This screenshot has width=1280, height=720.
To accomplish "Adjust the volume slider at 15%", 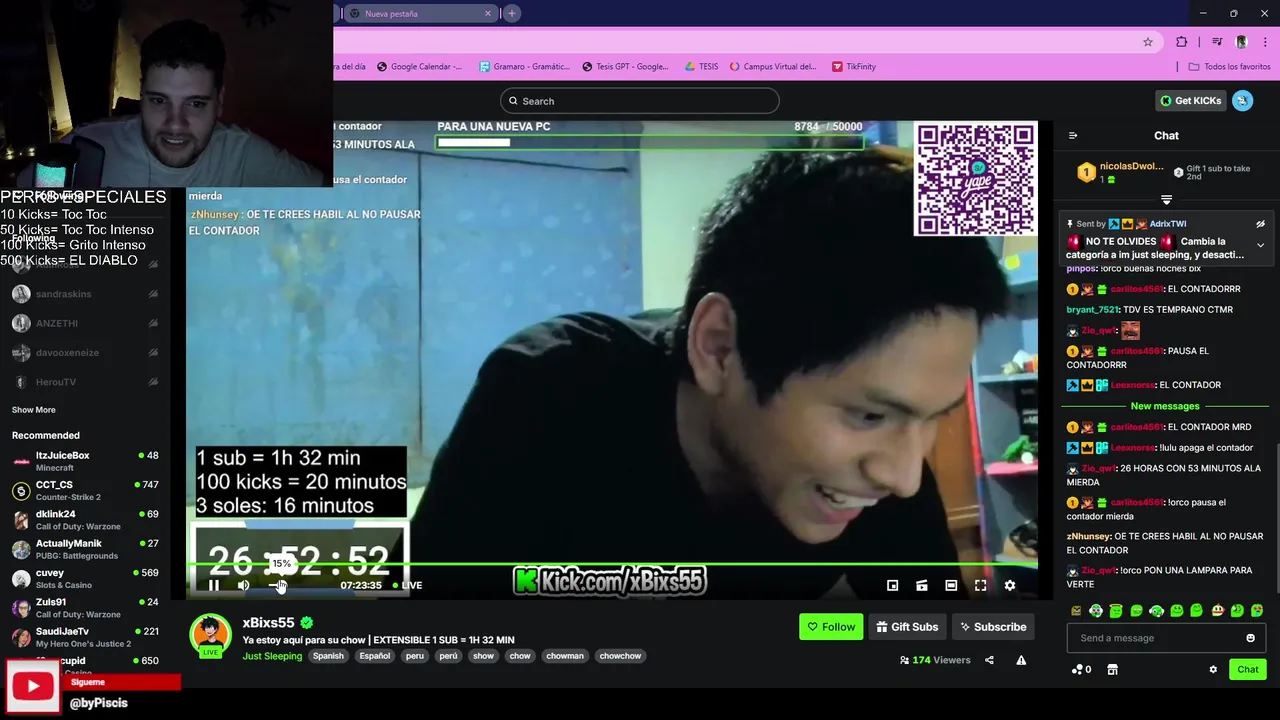I will point(278,585).
